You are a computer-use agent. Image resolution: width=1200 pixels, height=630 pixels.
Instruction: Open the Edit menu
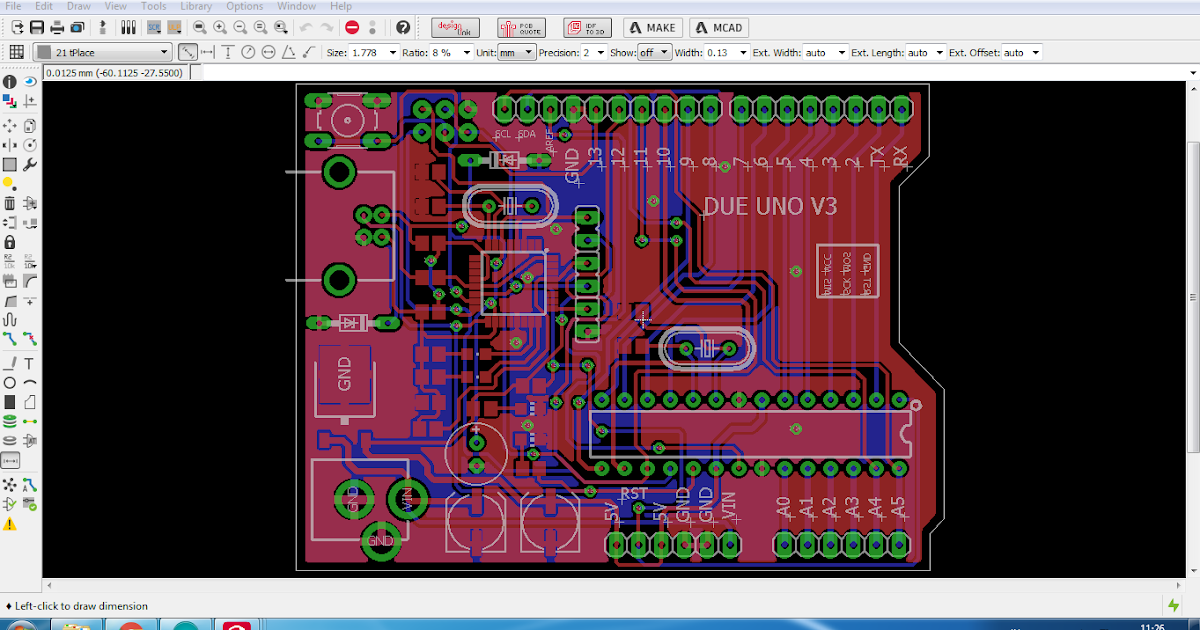coord(43,6)
